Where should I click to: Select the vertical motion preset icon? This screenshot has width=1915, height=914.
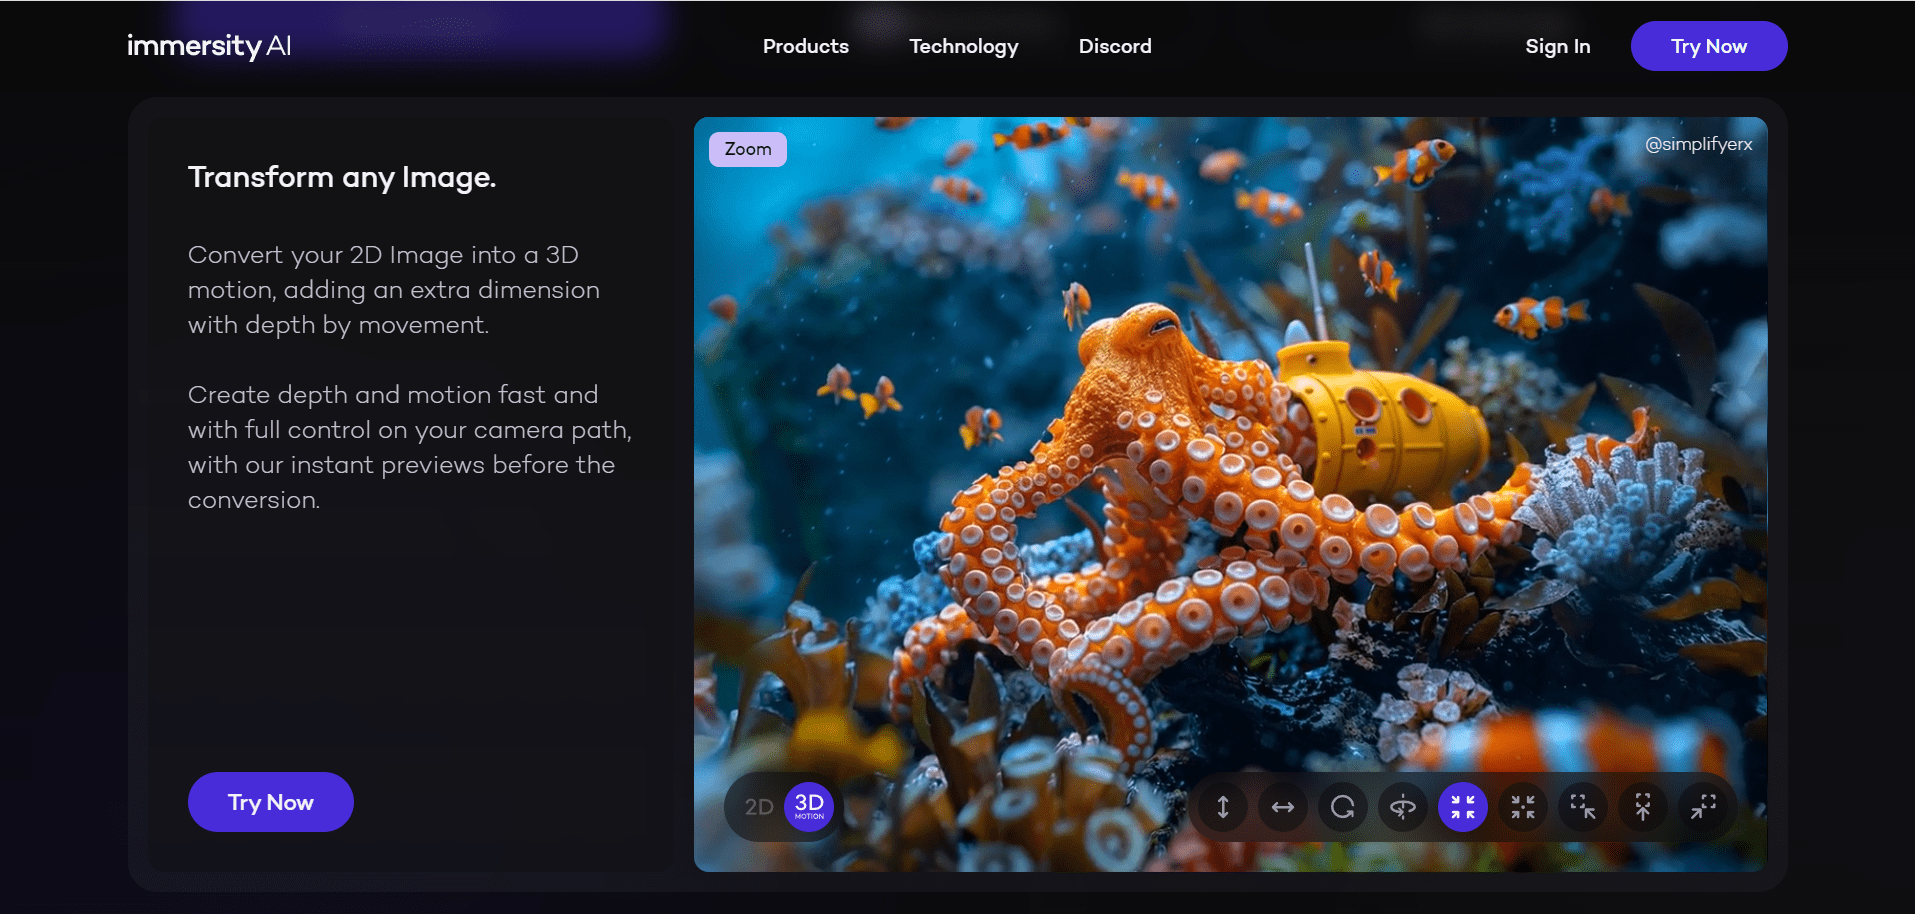1221,807
